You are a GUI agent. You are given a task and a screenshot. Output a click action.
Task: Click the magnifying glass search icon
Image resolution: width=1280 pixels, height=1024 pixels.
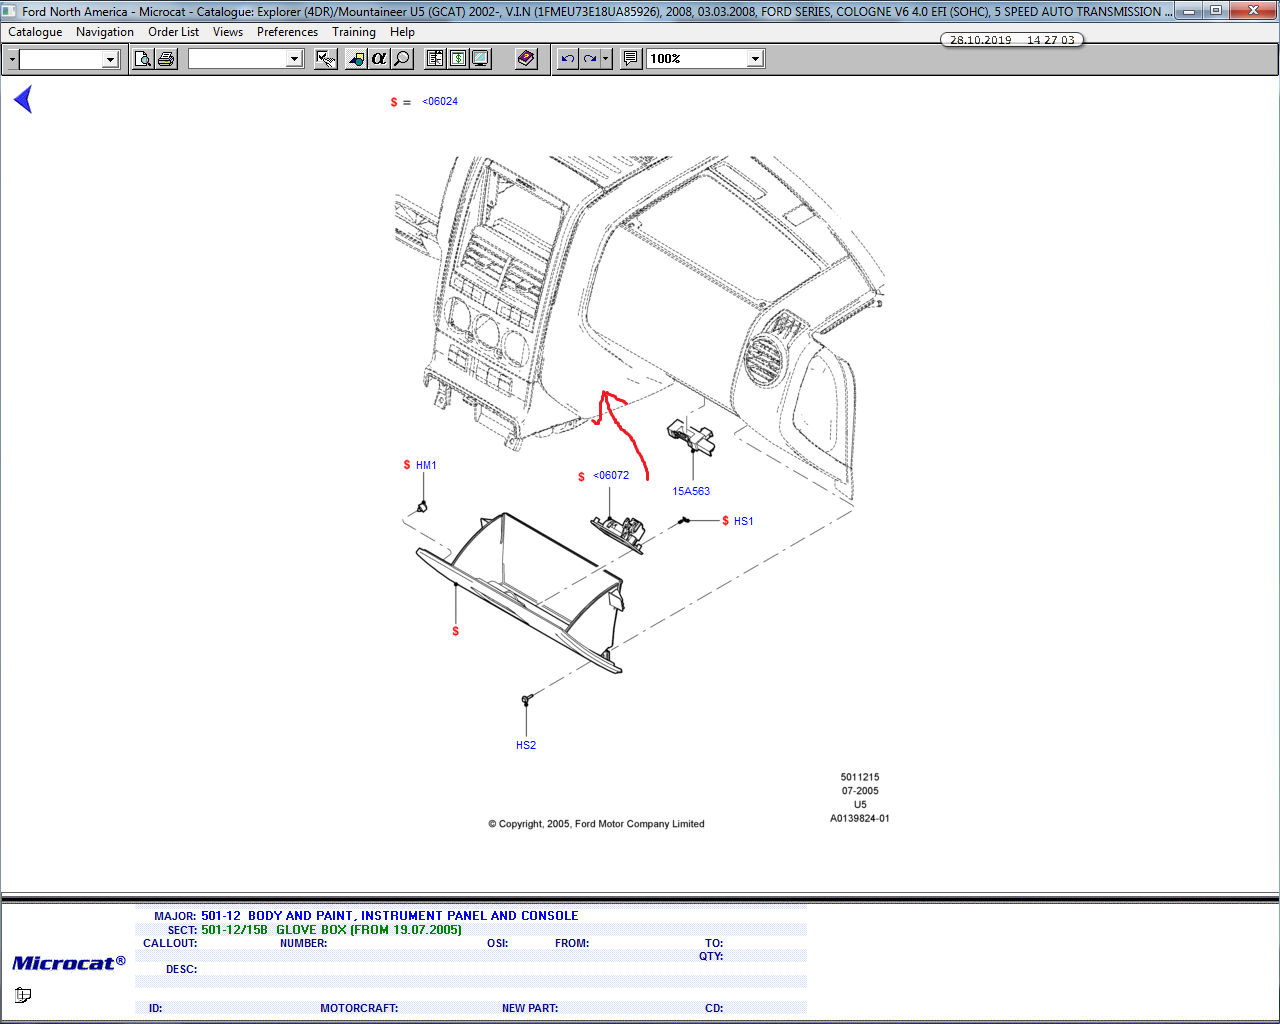coord(402,59)
